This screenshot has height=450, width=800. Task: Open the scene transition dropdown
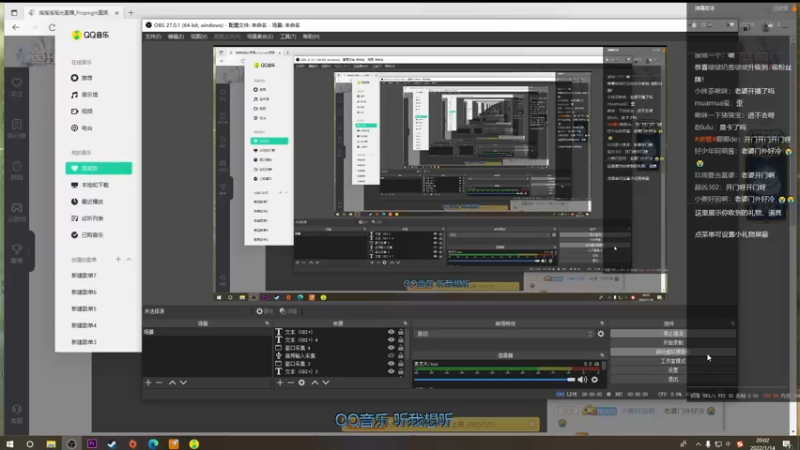pos(504,334)
